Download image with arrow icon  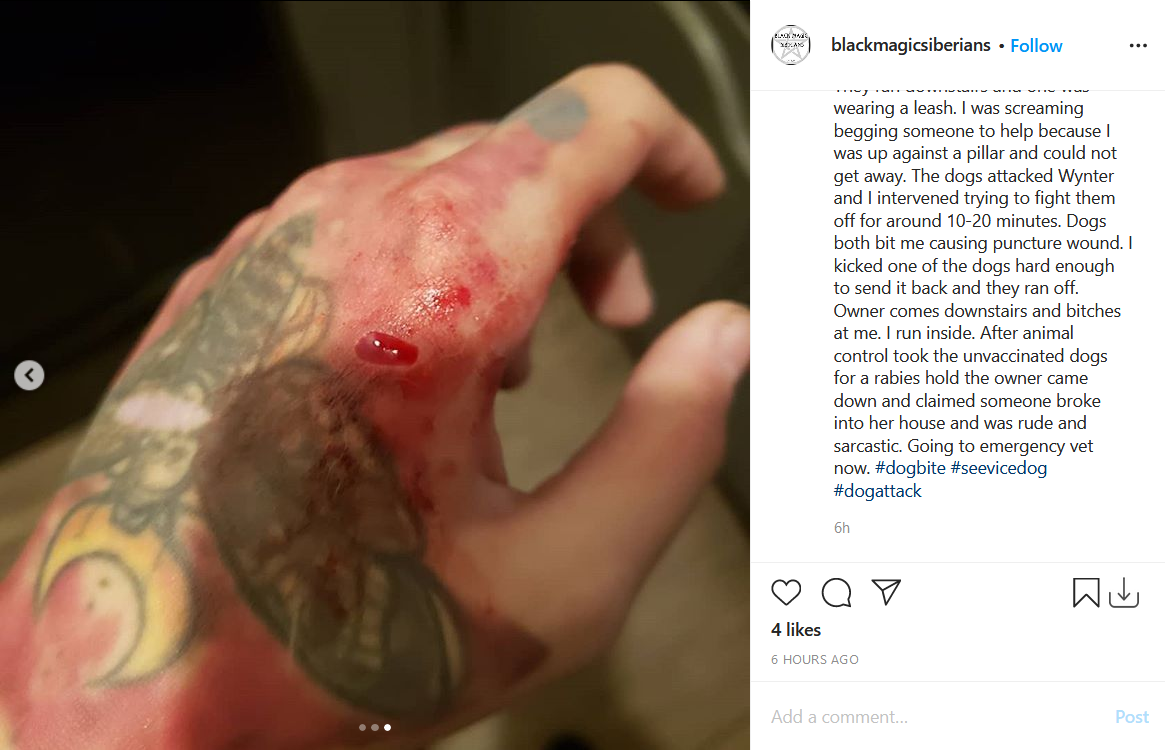1124,592
